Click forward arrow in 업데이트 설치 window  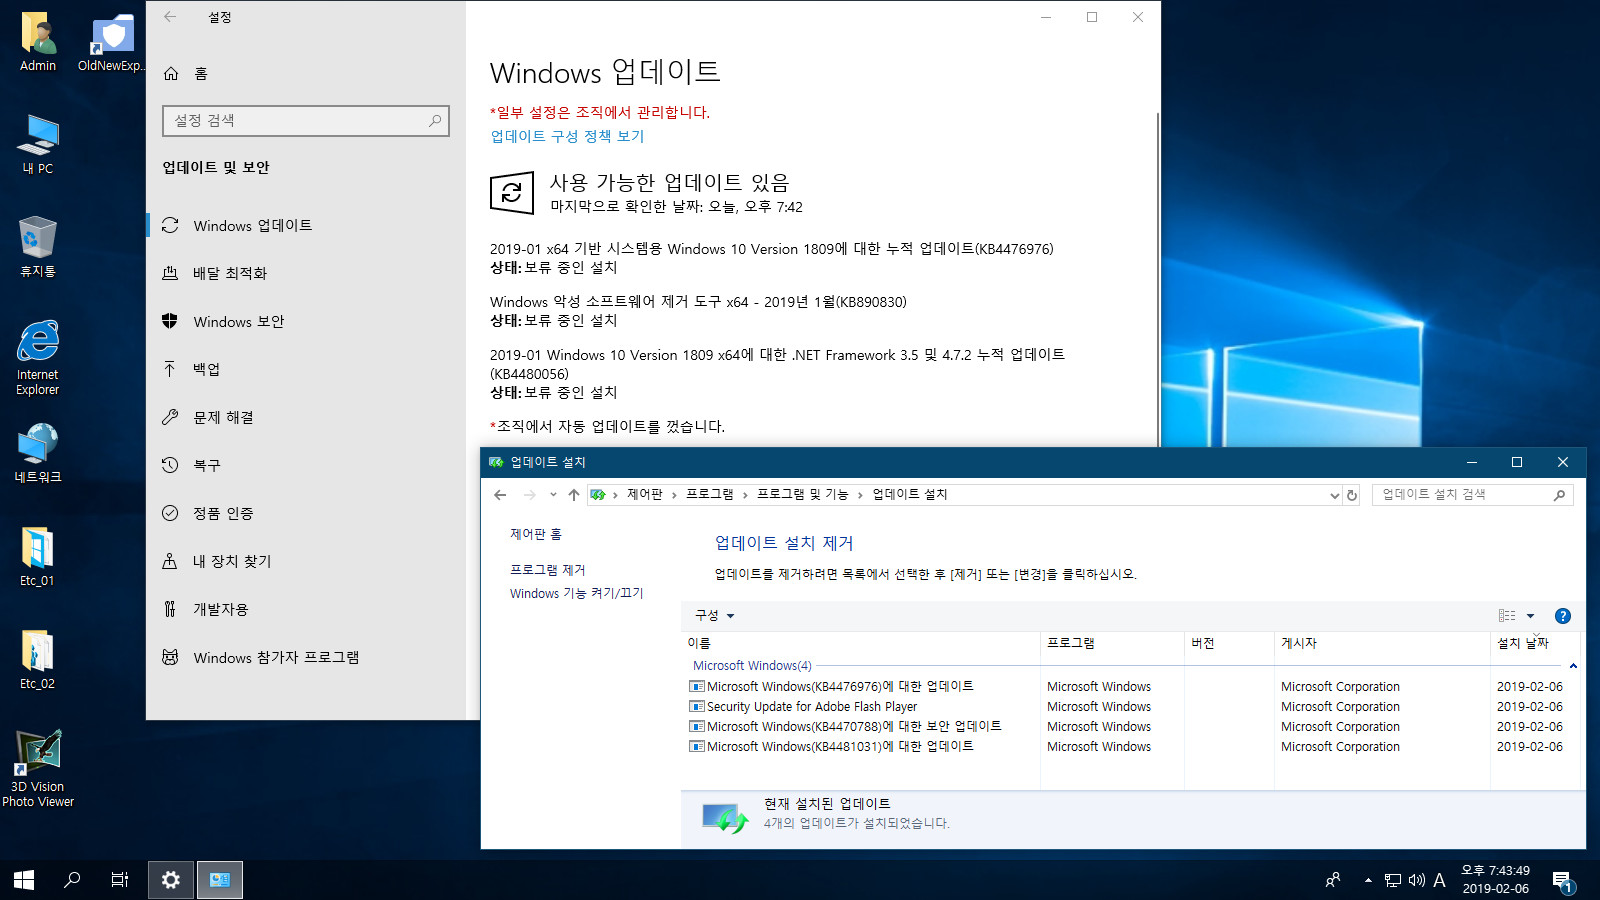point(529,494)
